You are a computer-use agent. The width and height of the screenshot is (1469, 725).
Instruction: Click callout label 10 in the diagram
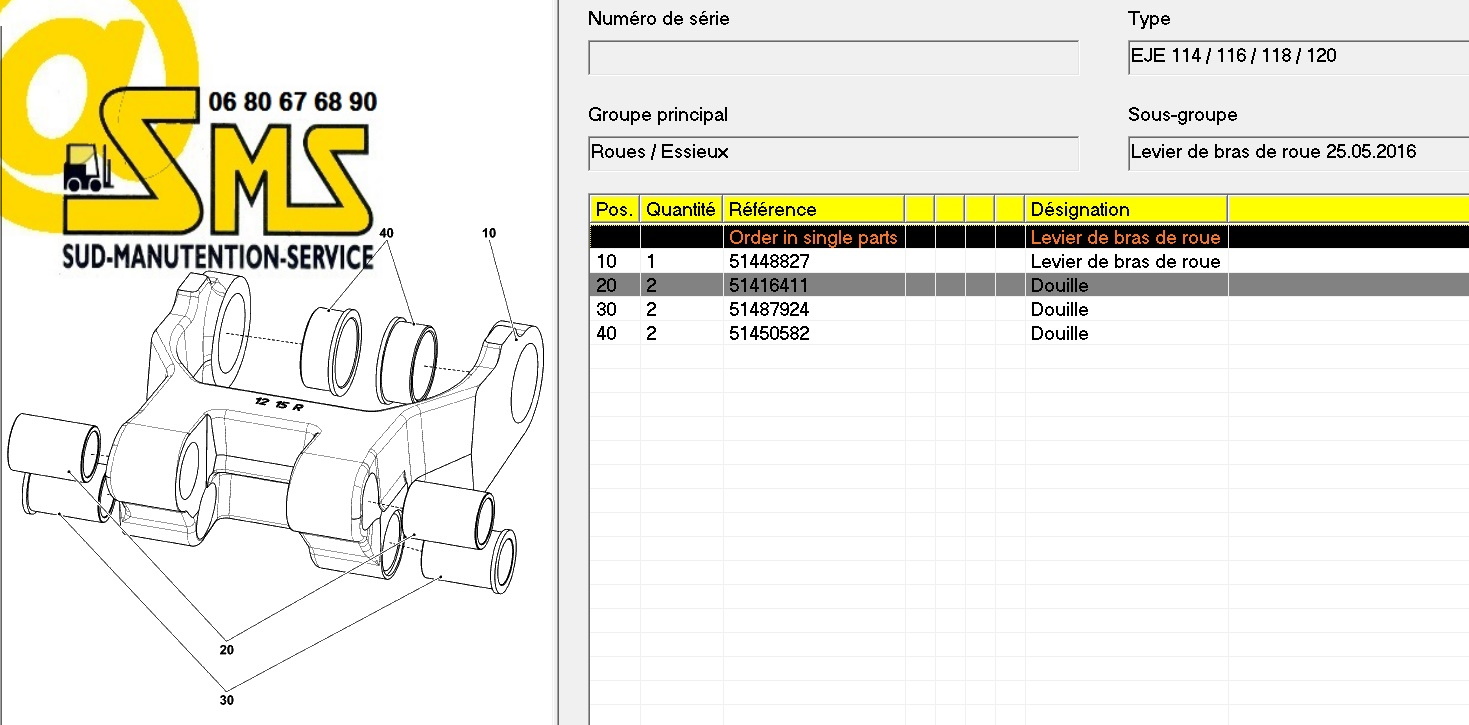(x=489, y=233)
